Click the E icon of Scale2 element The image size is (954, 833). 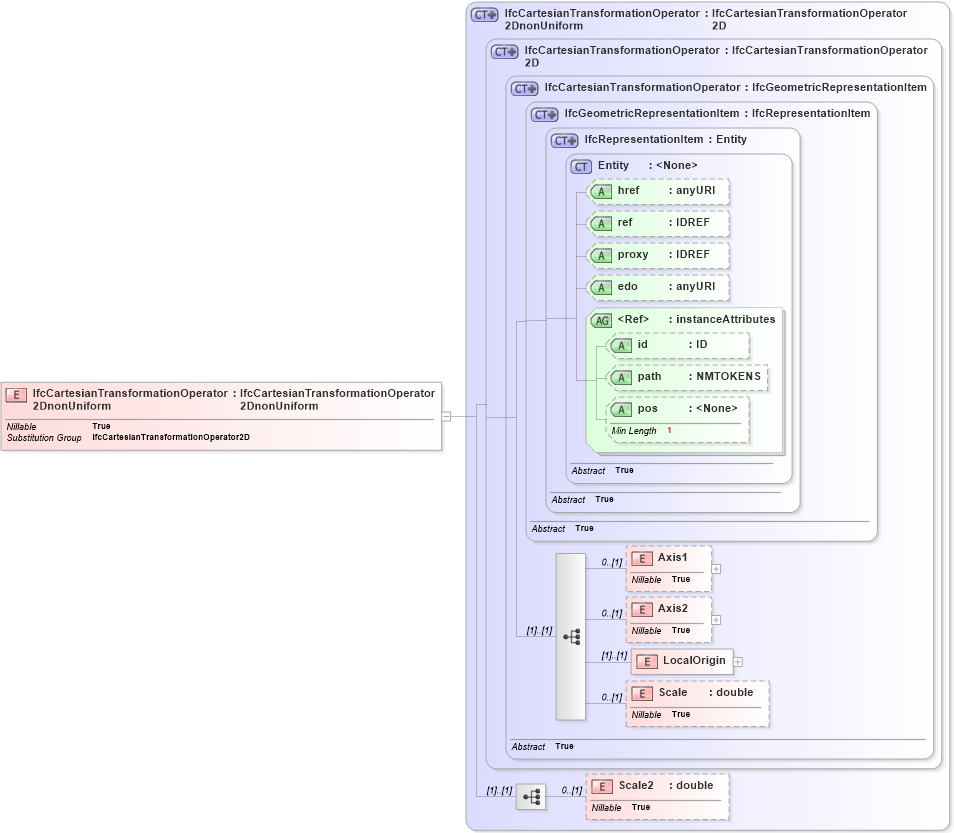pyautogui.click(x=601, y=785)
